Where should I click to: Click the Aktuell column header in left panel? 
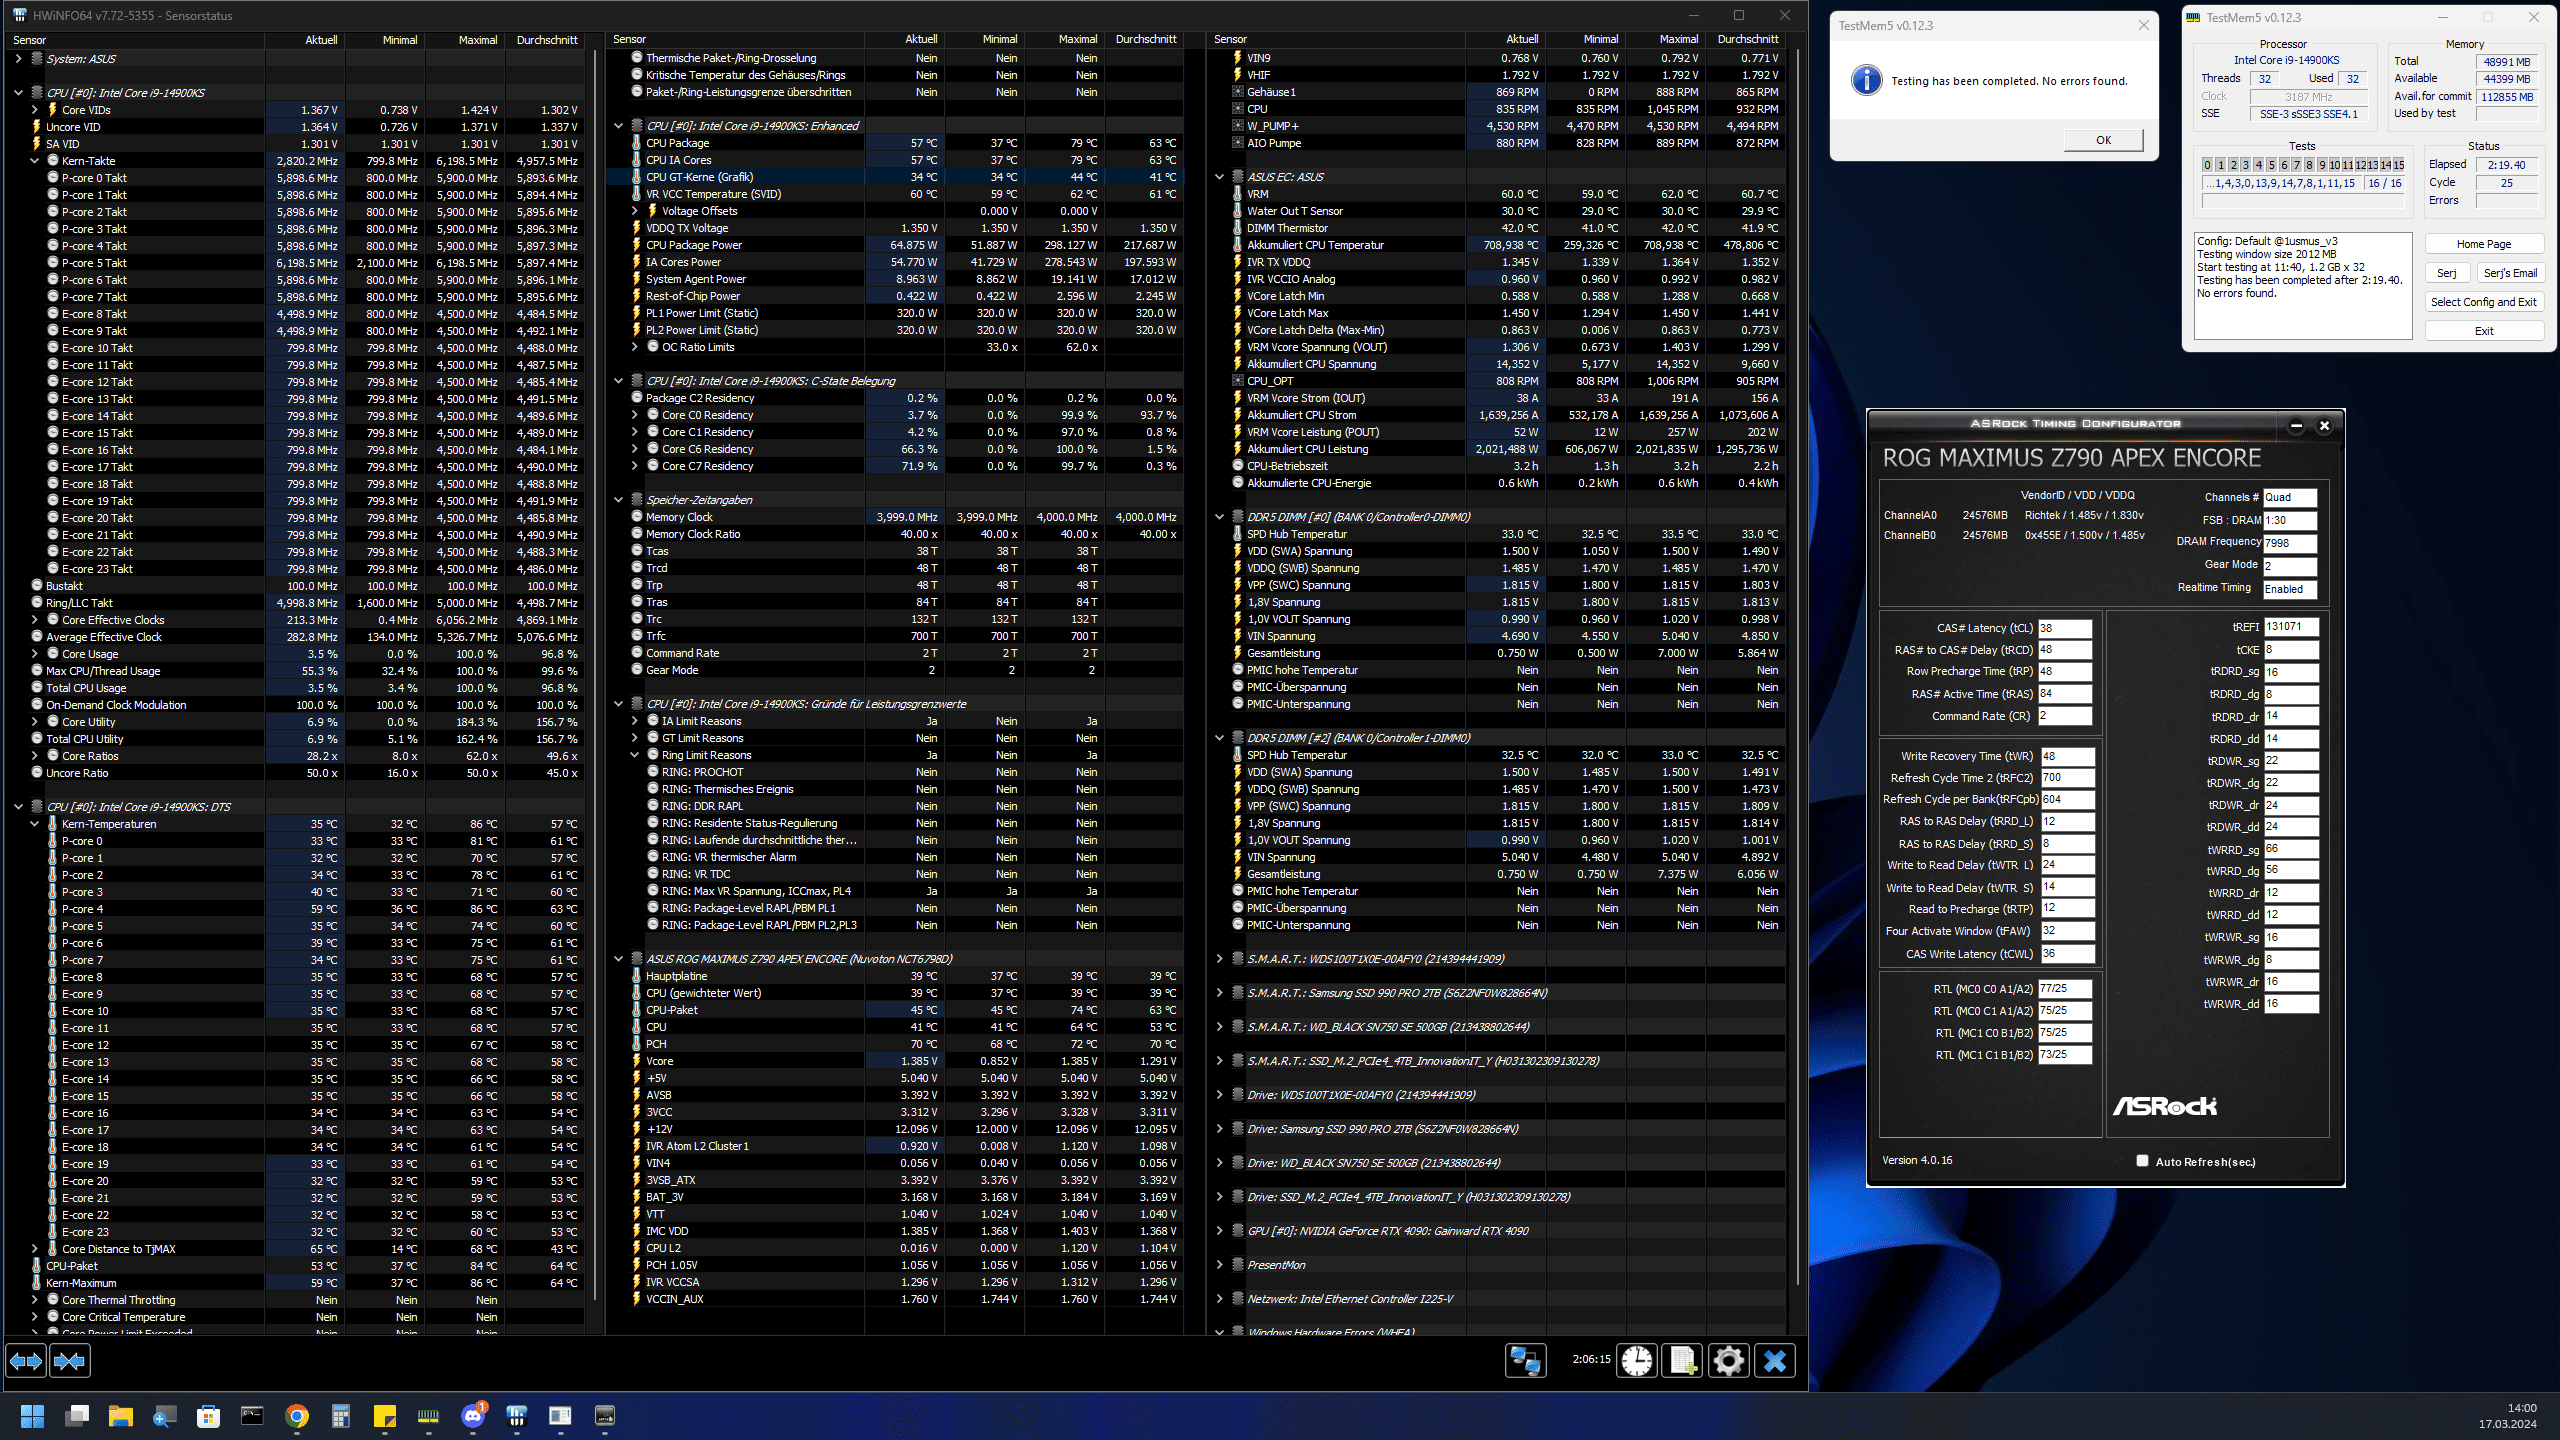(x=306, y=40)
